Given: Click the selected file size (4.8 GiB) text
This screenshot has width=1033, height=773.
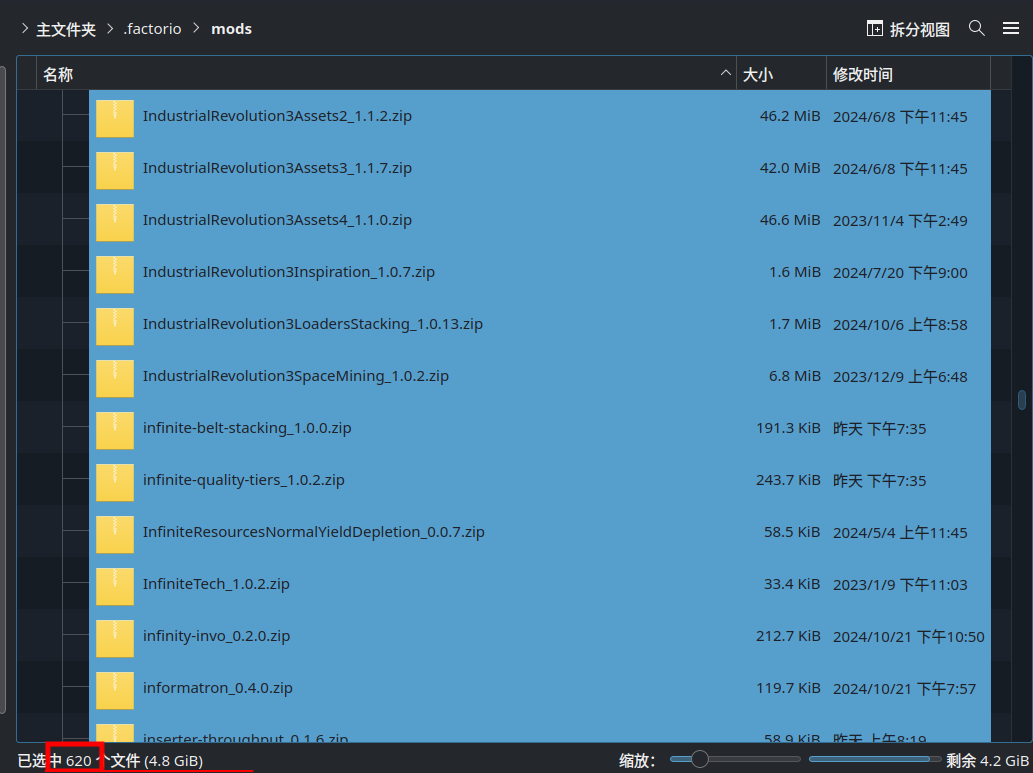Looking at the screenshot, I should click(173, 761).
